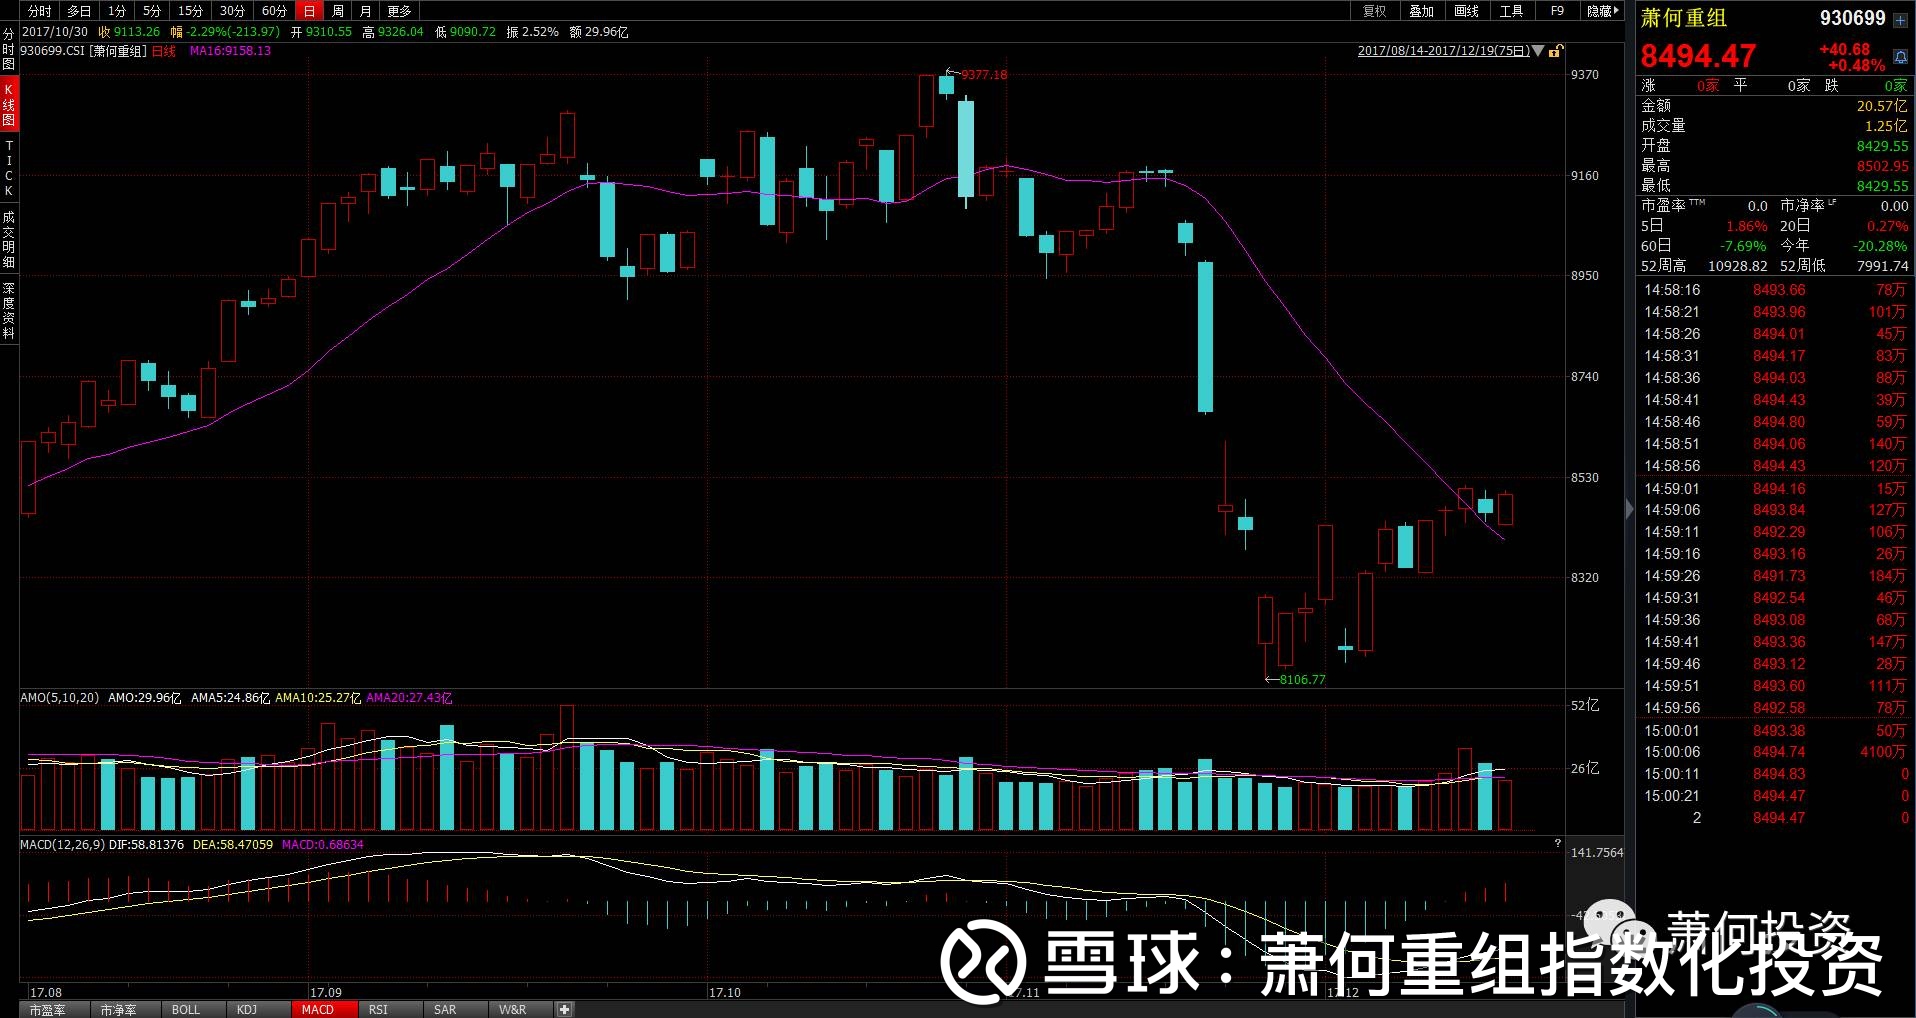Switch chart to 60分 period
The width and height of the screenshot is (1916, 1018).
pyautogui.click(x=274, y=11)
